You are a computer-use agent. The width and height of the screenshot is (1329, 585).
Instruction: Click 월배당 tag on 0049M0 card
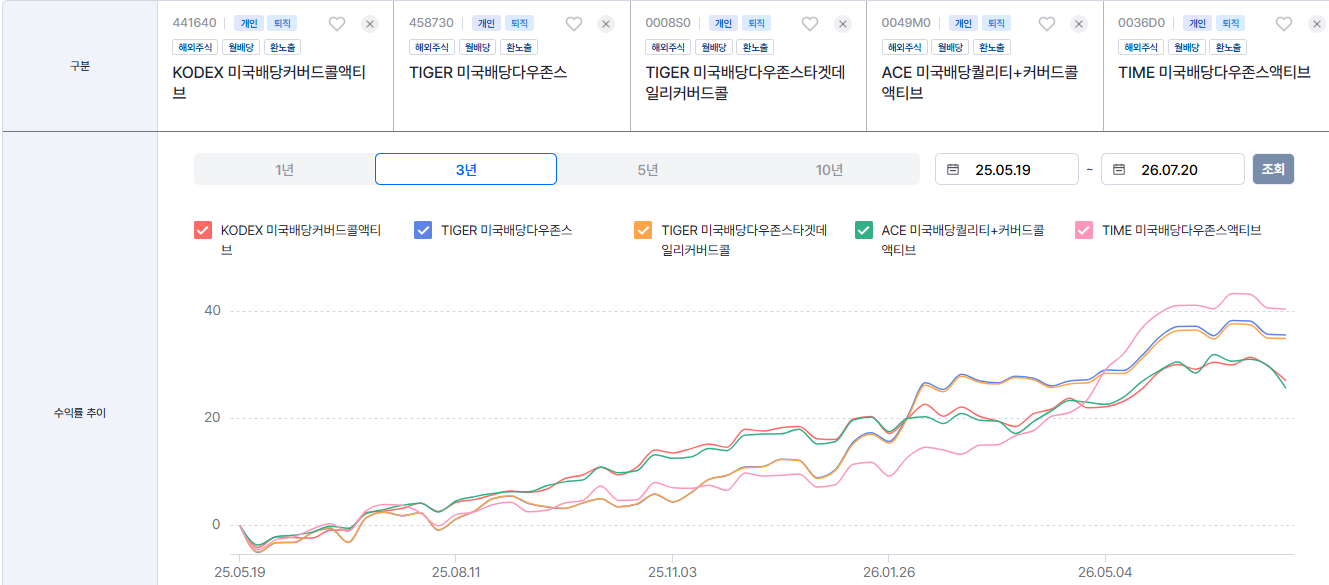950,46
